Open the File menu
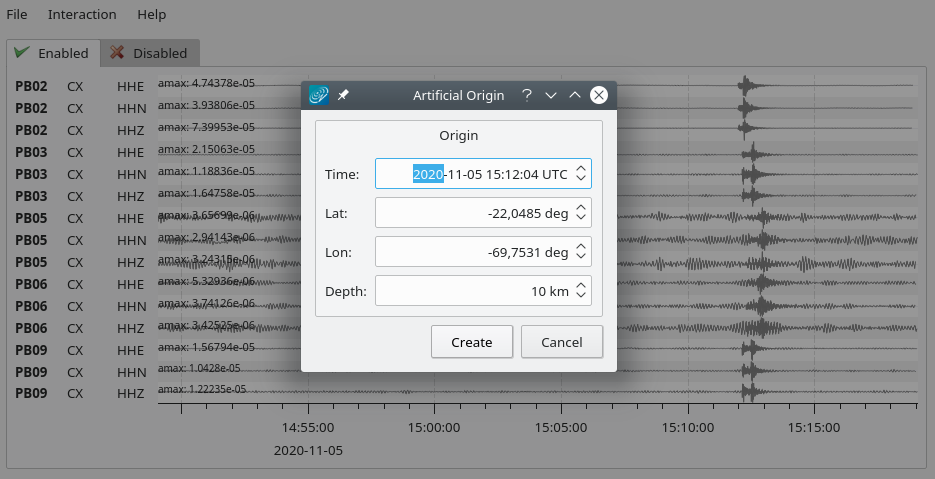 [x=17, y=15]
